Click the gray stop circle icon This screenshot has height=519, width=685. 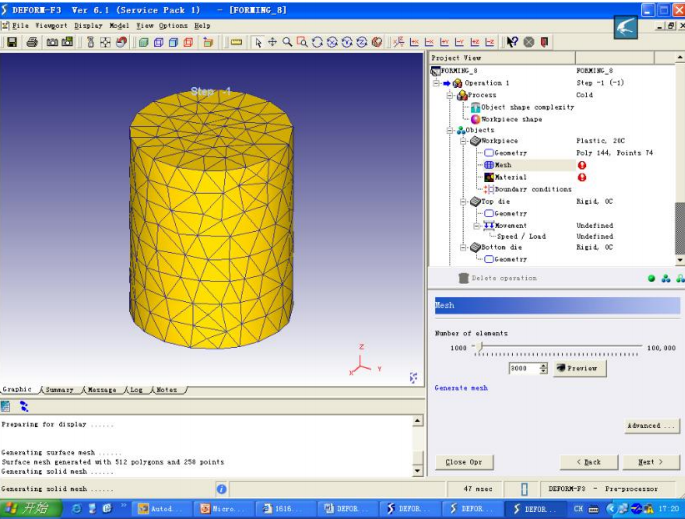point(529,42)
